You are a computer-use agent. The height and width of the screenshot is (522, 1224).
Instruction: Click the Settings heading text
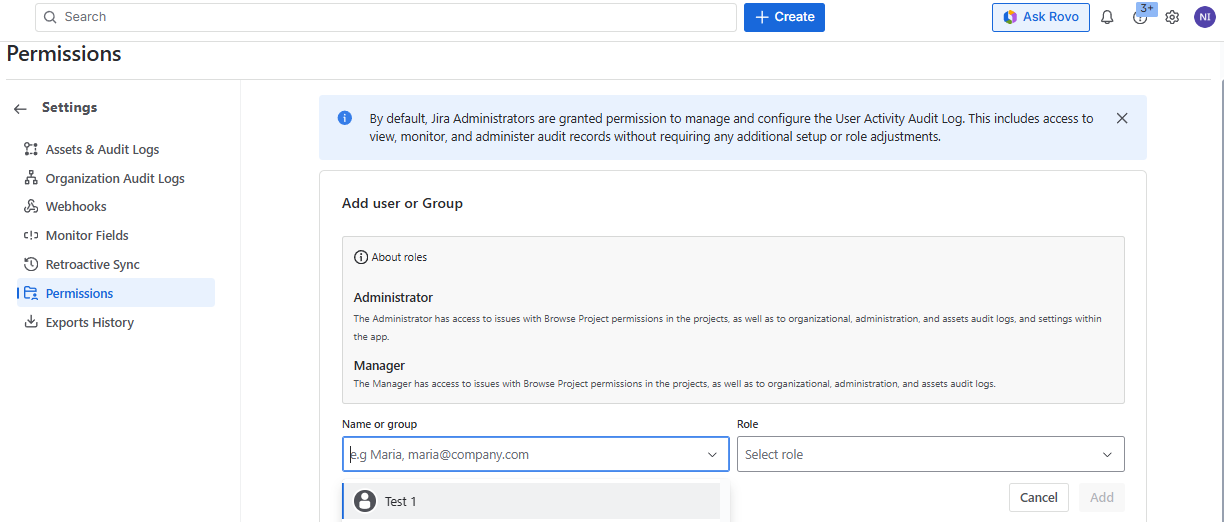click(70, 108)
